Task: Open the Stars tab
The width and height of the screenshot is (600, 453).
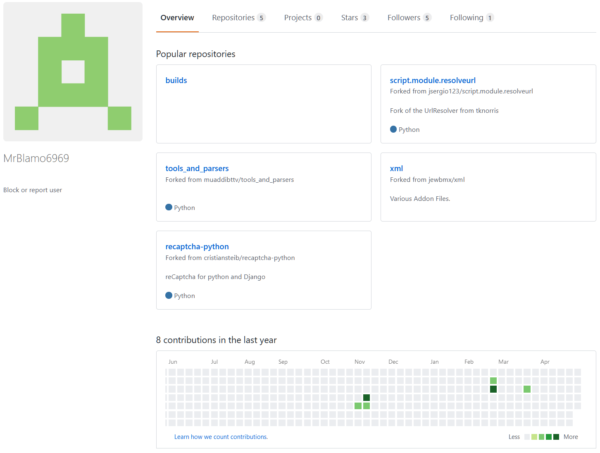Action: 355,18
